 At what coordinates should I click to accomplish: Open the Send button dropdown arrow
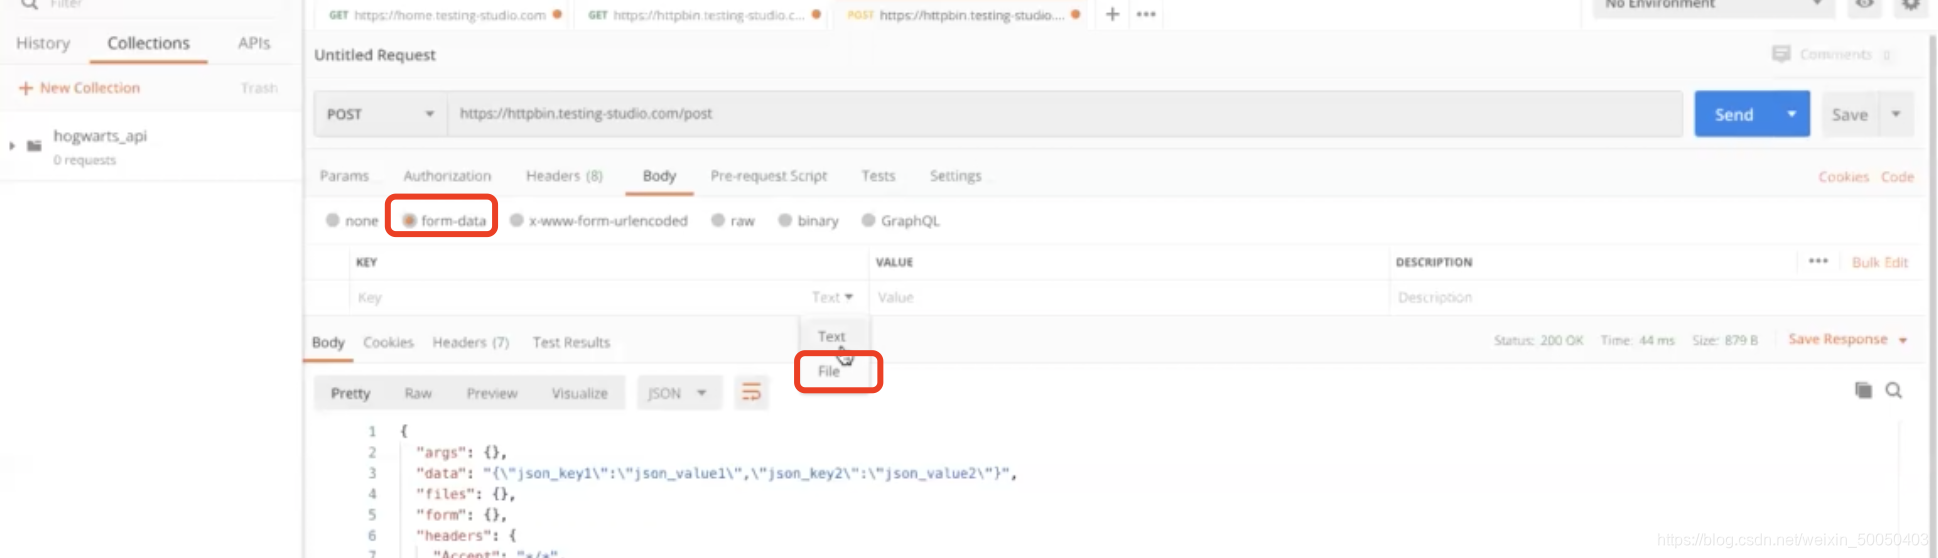(1792, 114)
